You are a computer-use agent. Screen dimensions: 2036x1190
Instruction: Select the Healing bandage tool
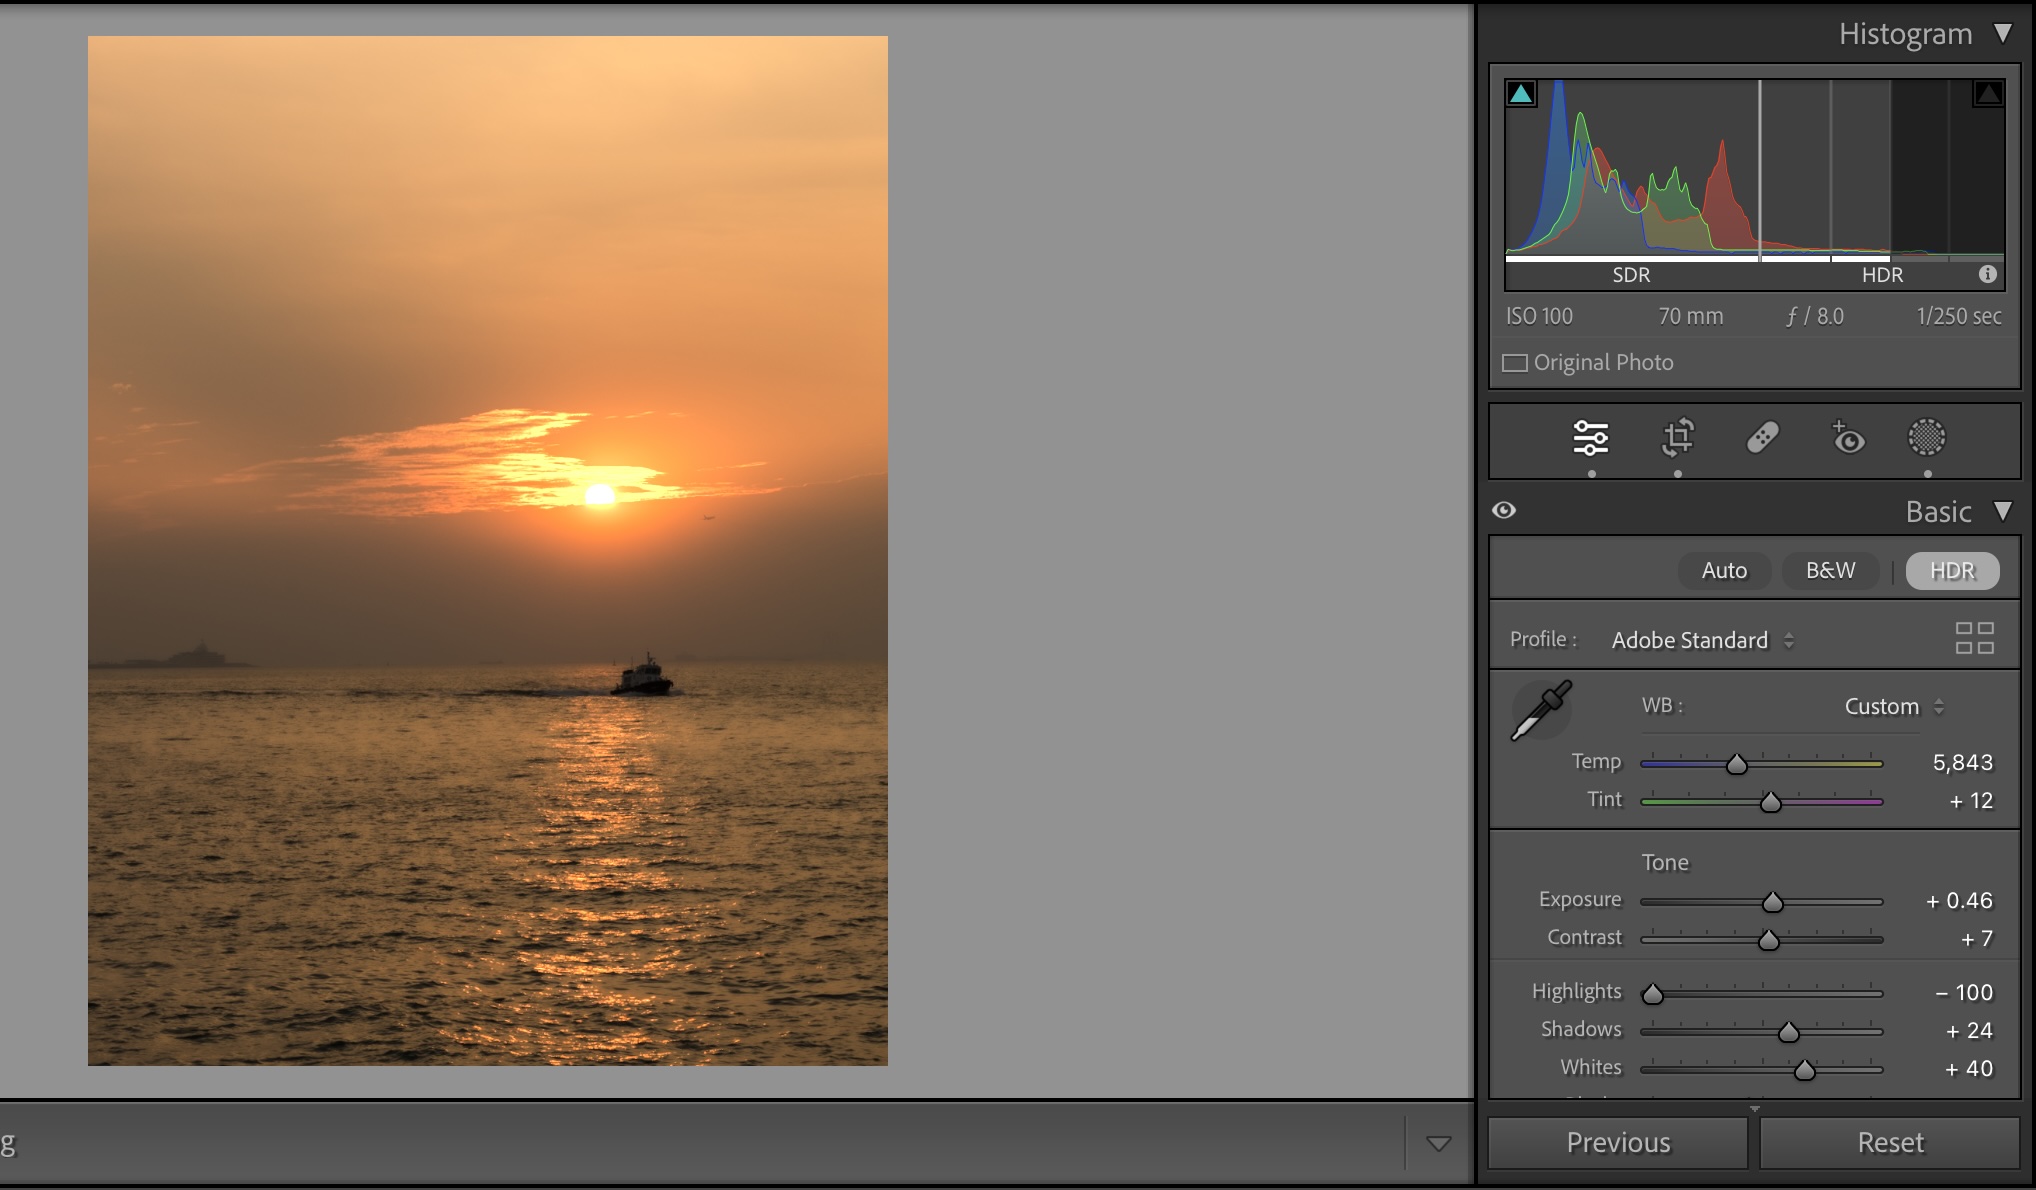pos(1762,438)
